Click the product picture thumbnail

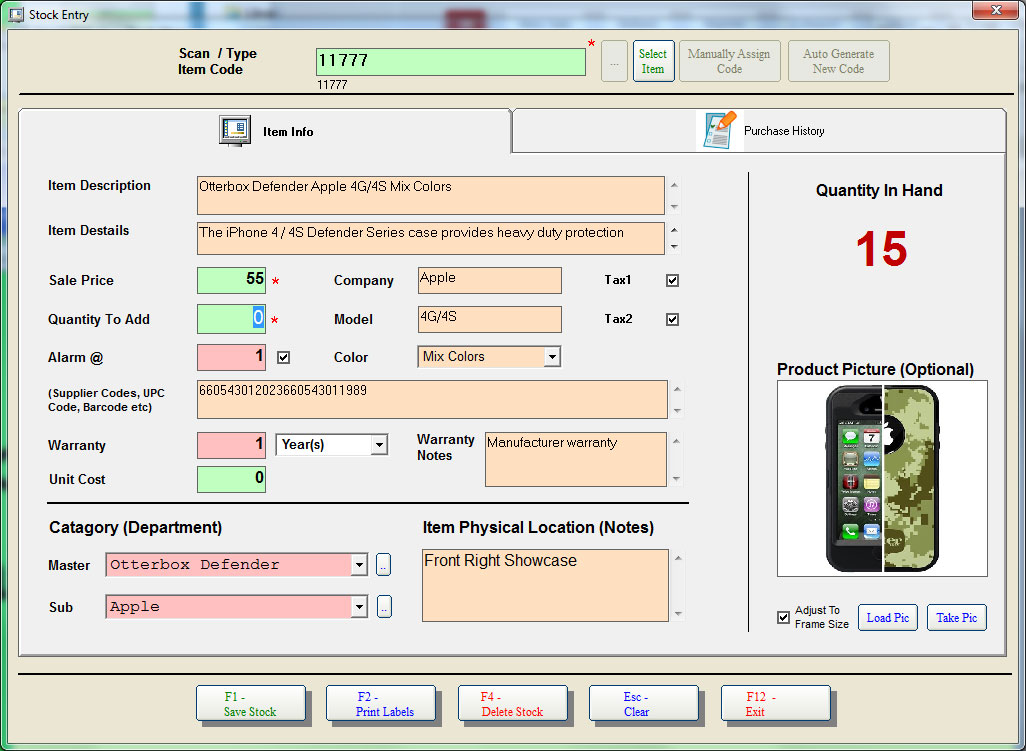click(x=882, y=479)
